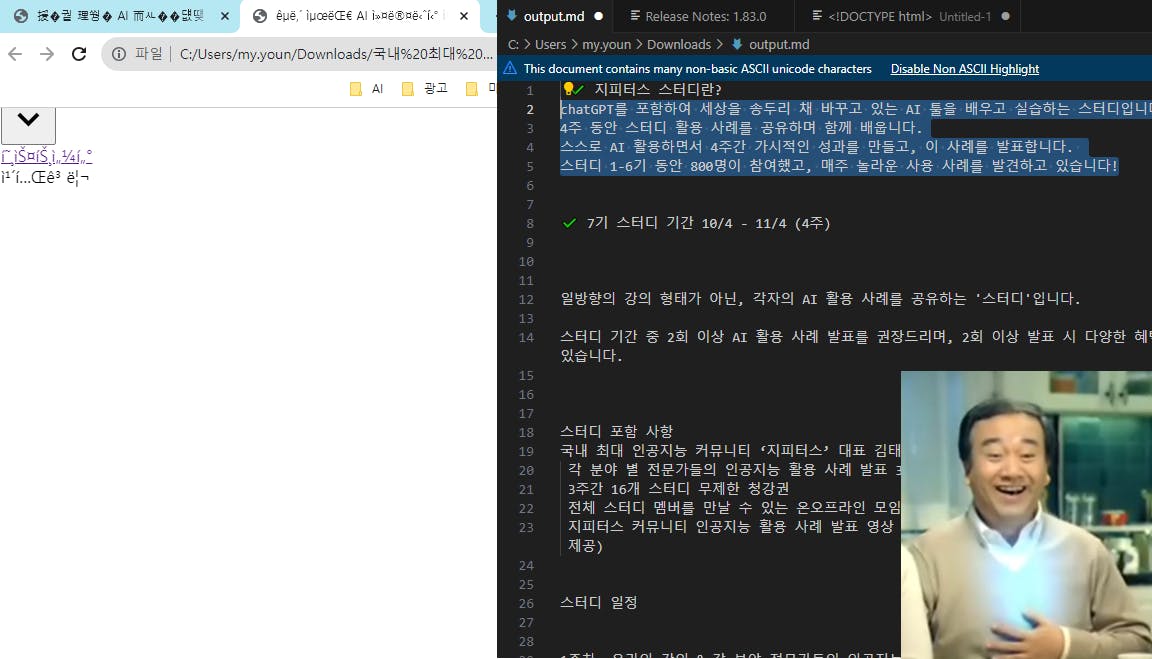The image size is (1152, 659).
Task: Open the AI bookmark folder
Action: click(367, 89)
